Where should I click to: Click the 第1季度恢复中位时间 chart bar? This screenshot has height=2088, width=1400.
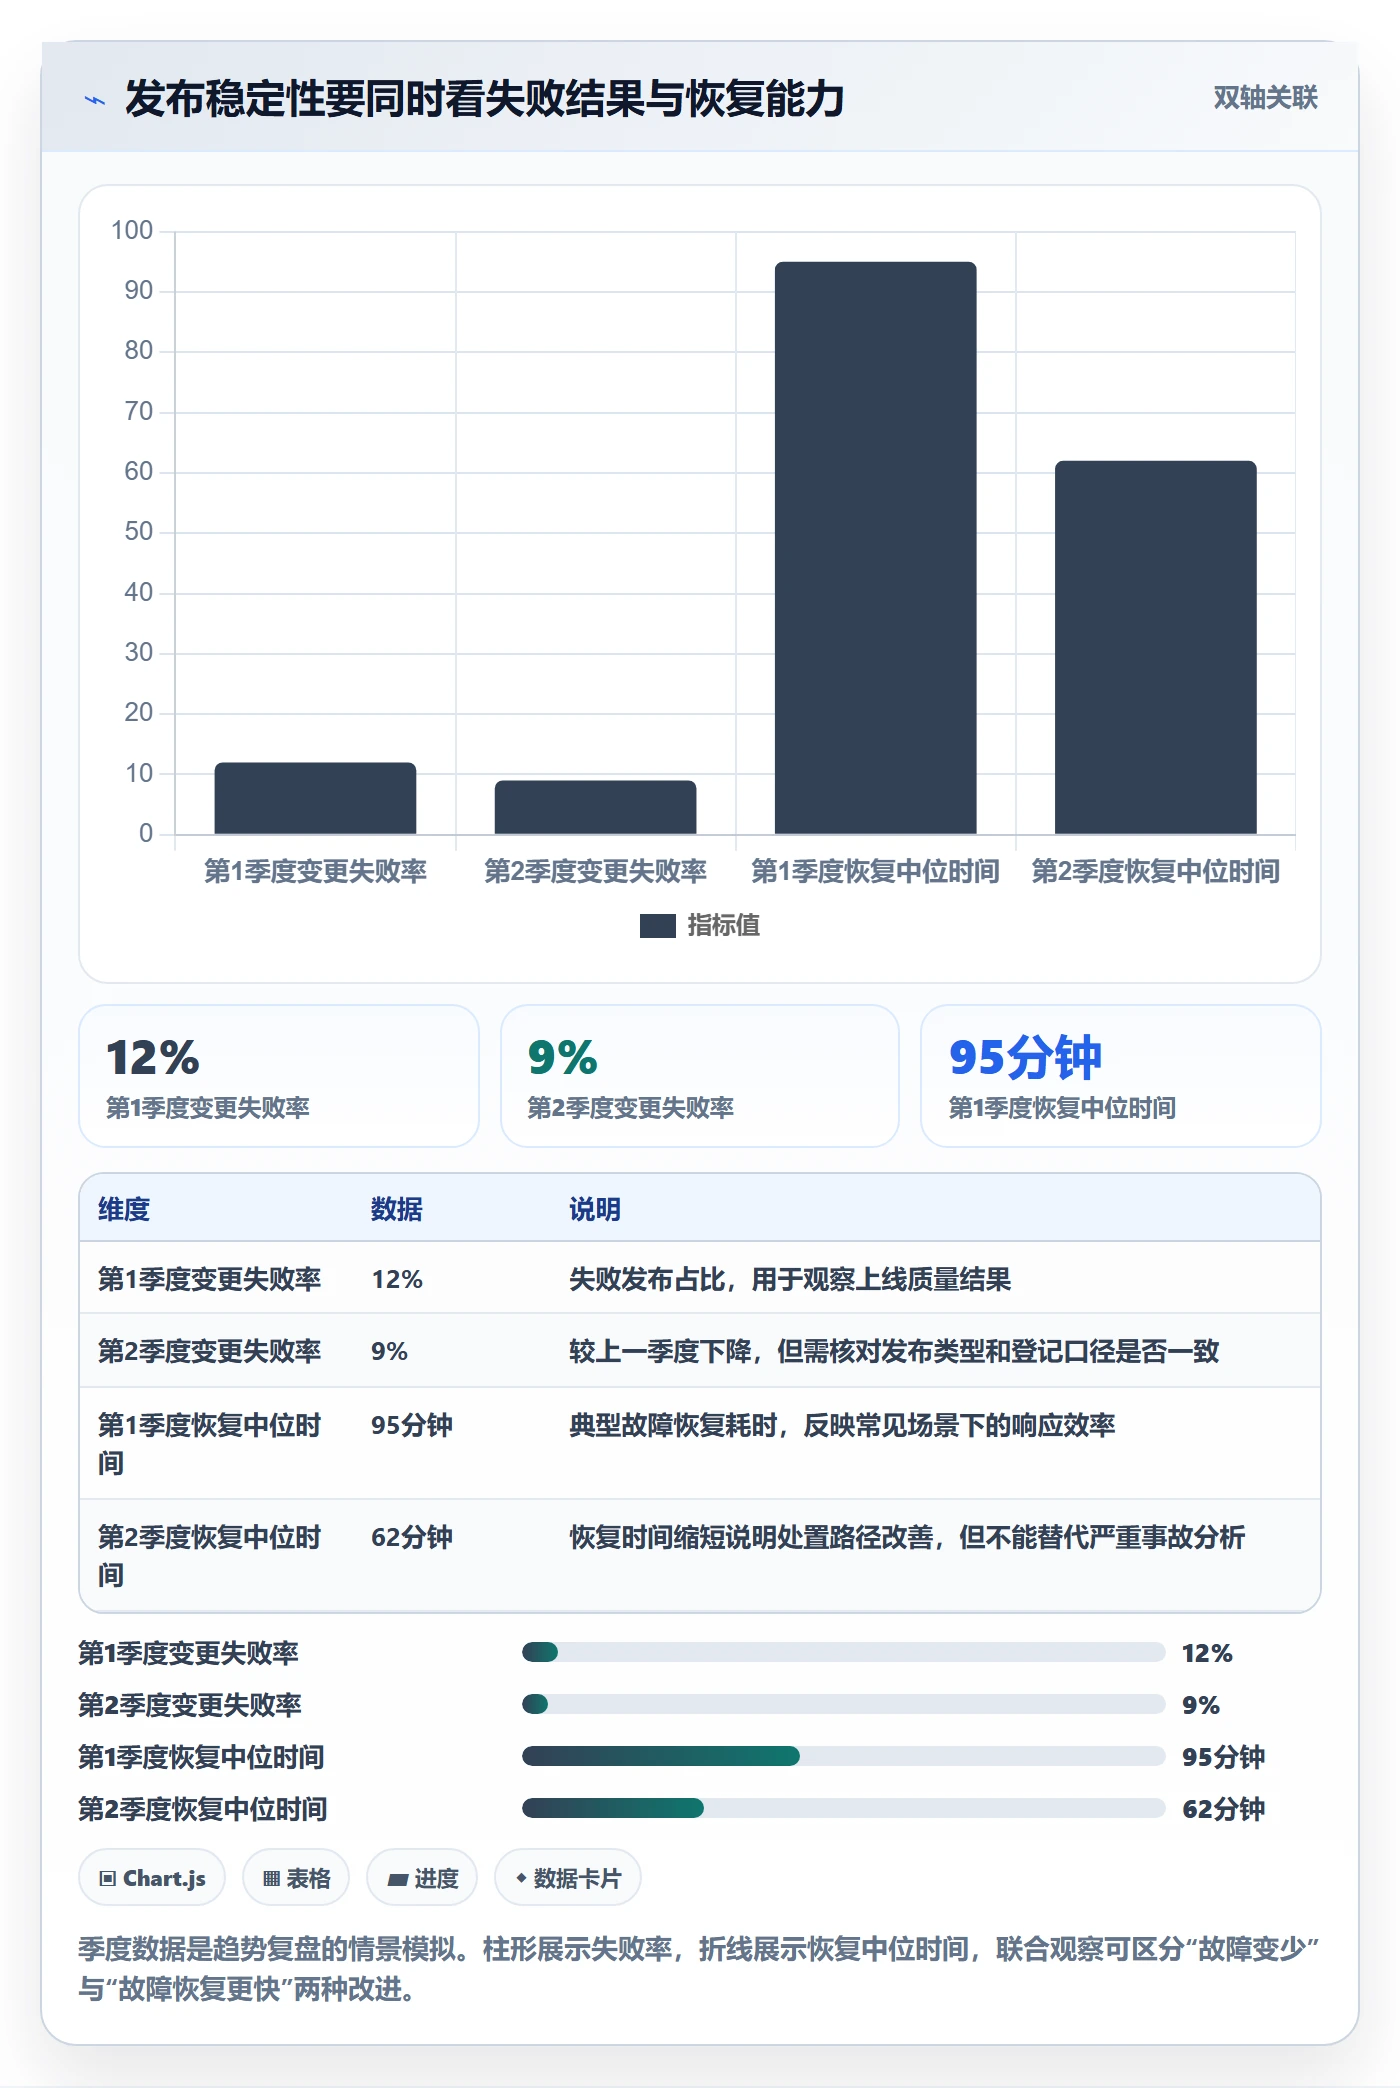(875, 548)
